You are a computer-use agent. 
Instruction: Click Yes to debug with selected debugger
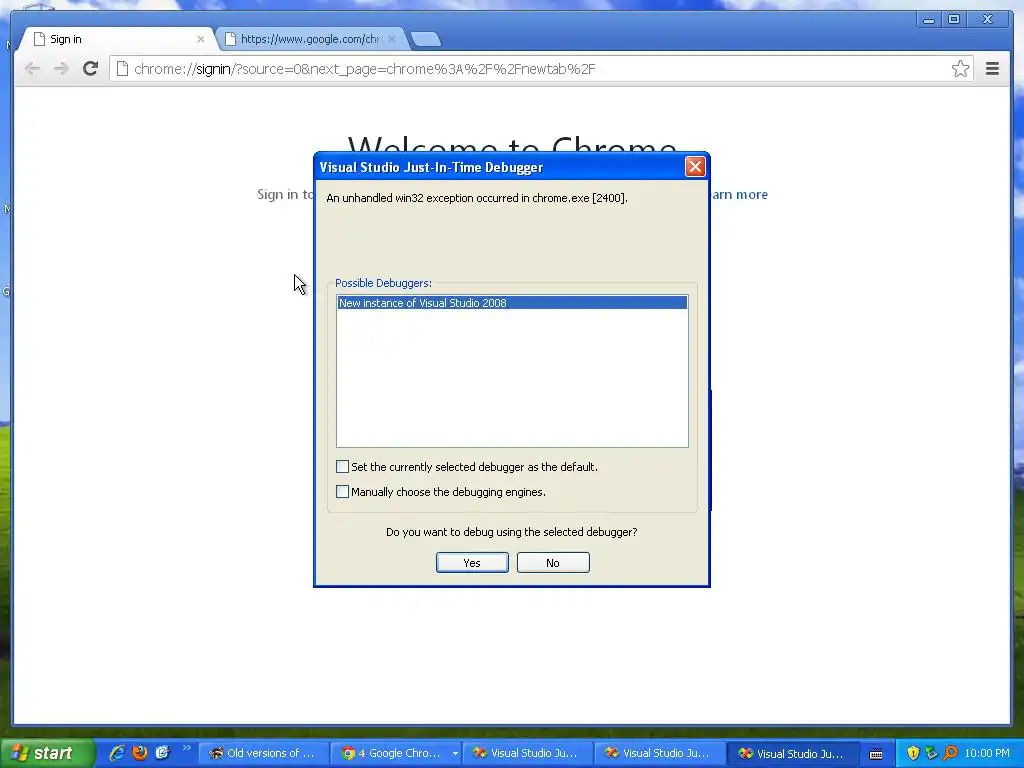[472, 563]
